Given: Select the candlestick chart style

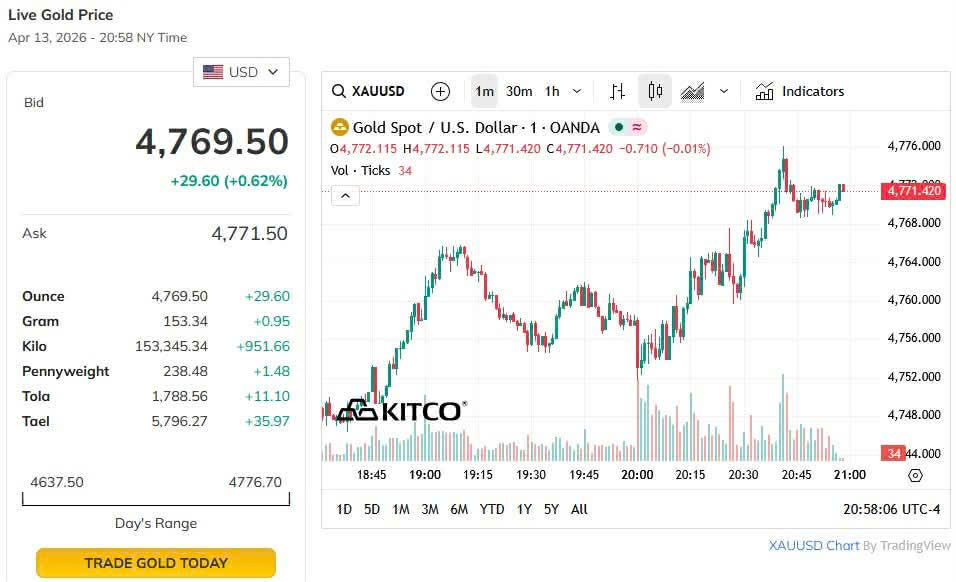Looking at the screenshot, I should (x=655, y=91).
